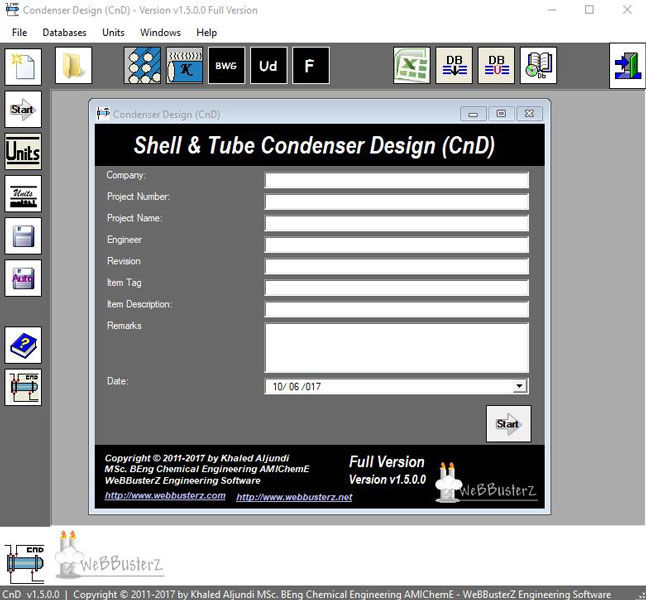Open the Windows menu
The width and height of the screenshot is (646, 600).
coord(160,33)
